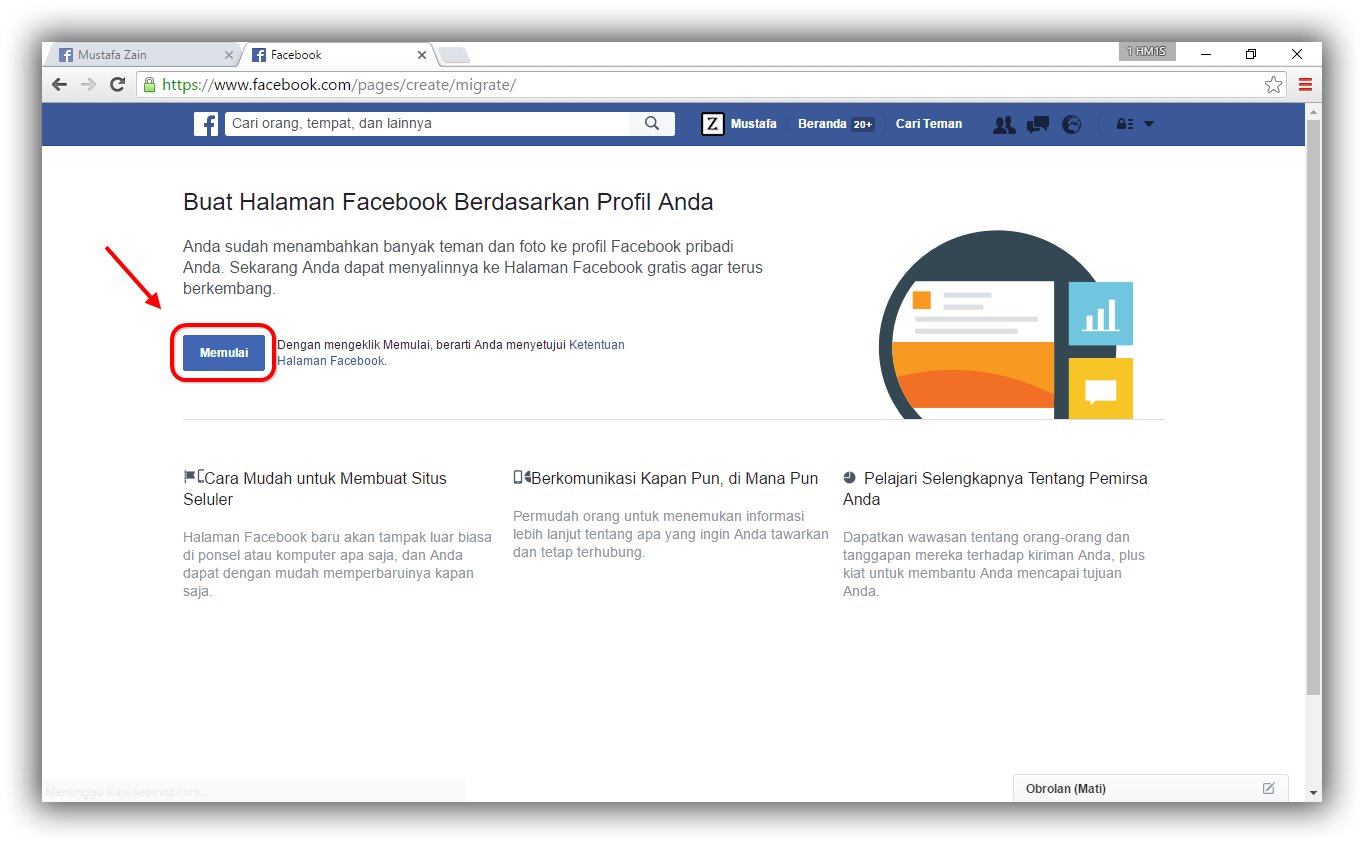This screenshot has height=844, width=1364.
Task: Click Pelajari Selengkapnya Tentang Pemirsa Anda heading
Action: tap(995, 489)
